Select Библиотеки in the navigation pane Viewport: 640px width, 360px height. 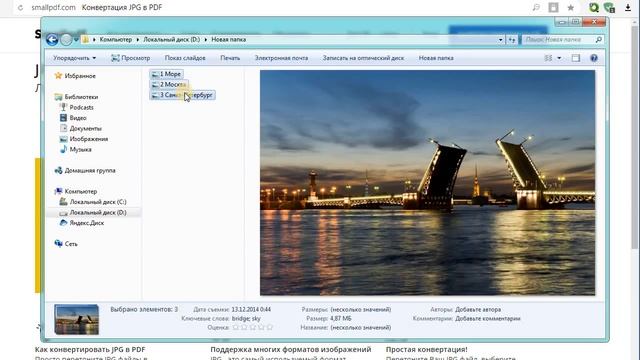(x=76, y=97)
